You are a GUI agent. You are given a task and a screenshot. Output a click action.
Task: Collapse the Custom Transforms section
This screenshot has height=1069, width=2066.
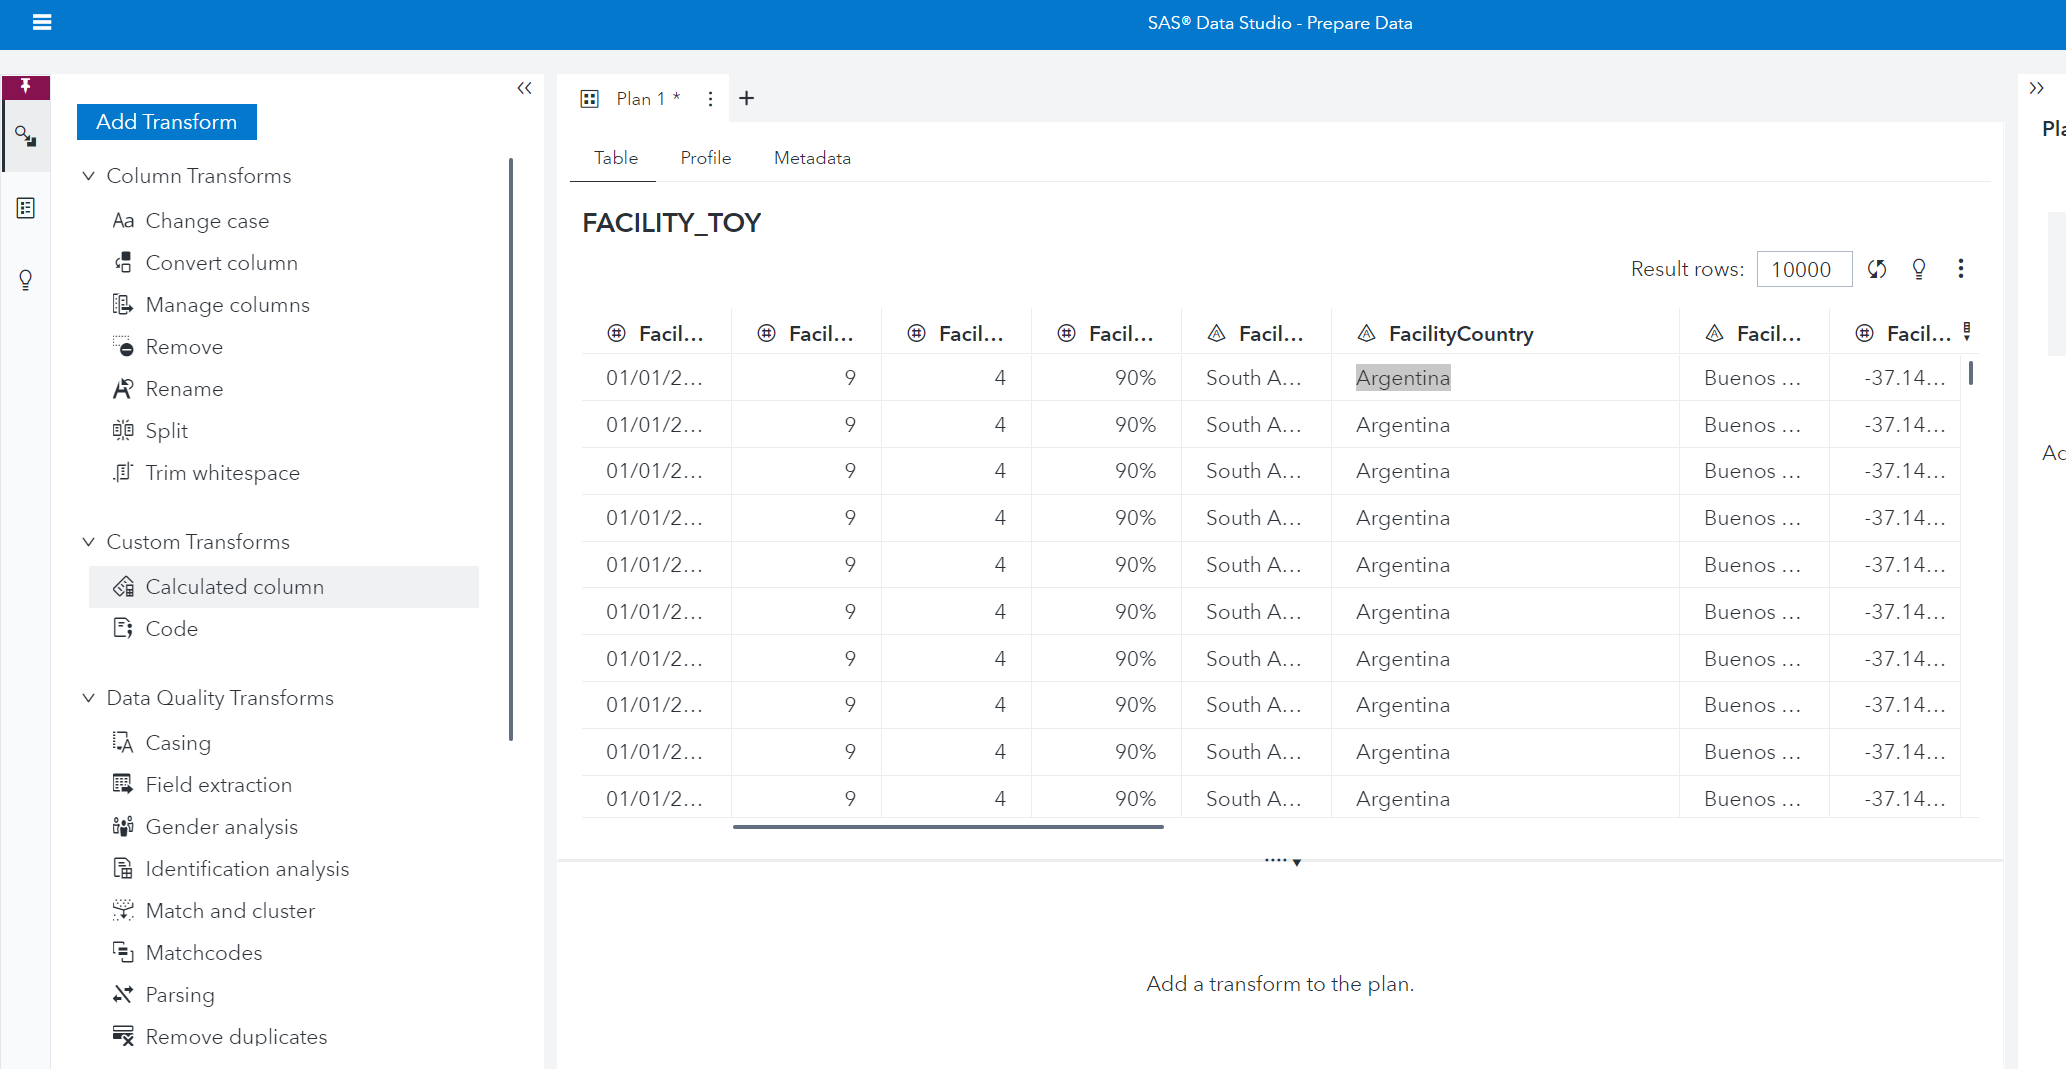89,542
